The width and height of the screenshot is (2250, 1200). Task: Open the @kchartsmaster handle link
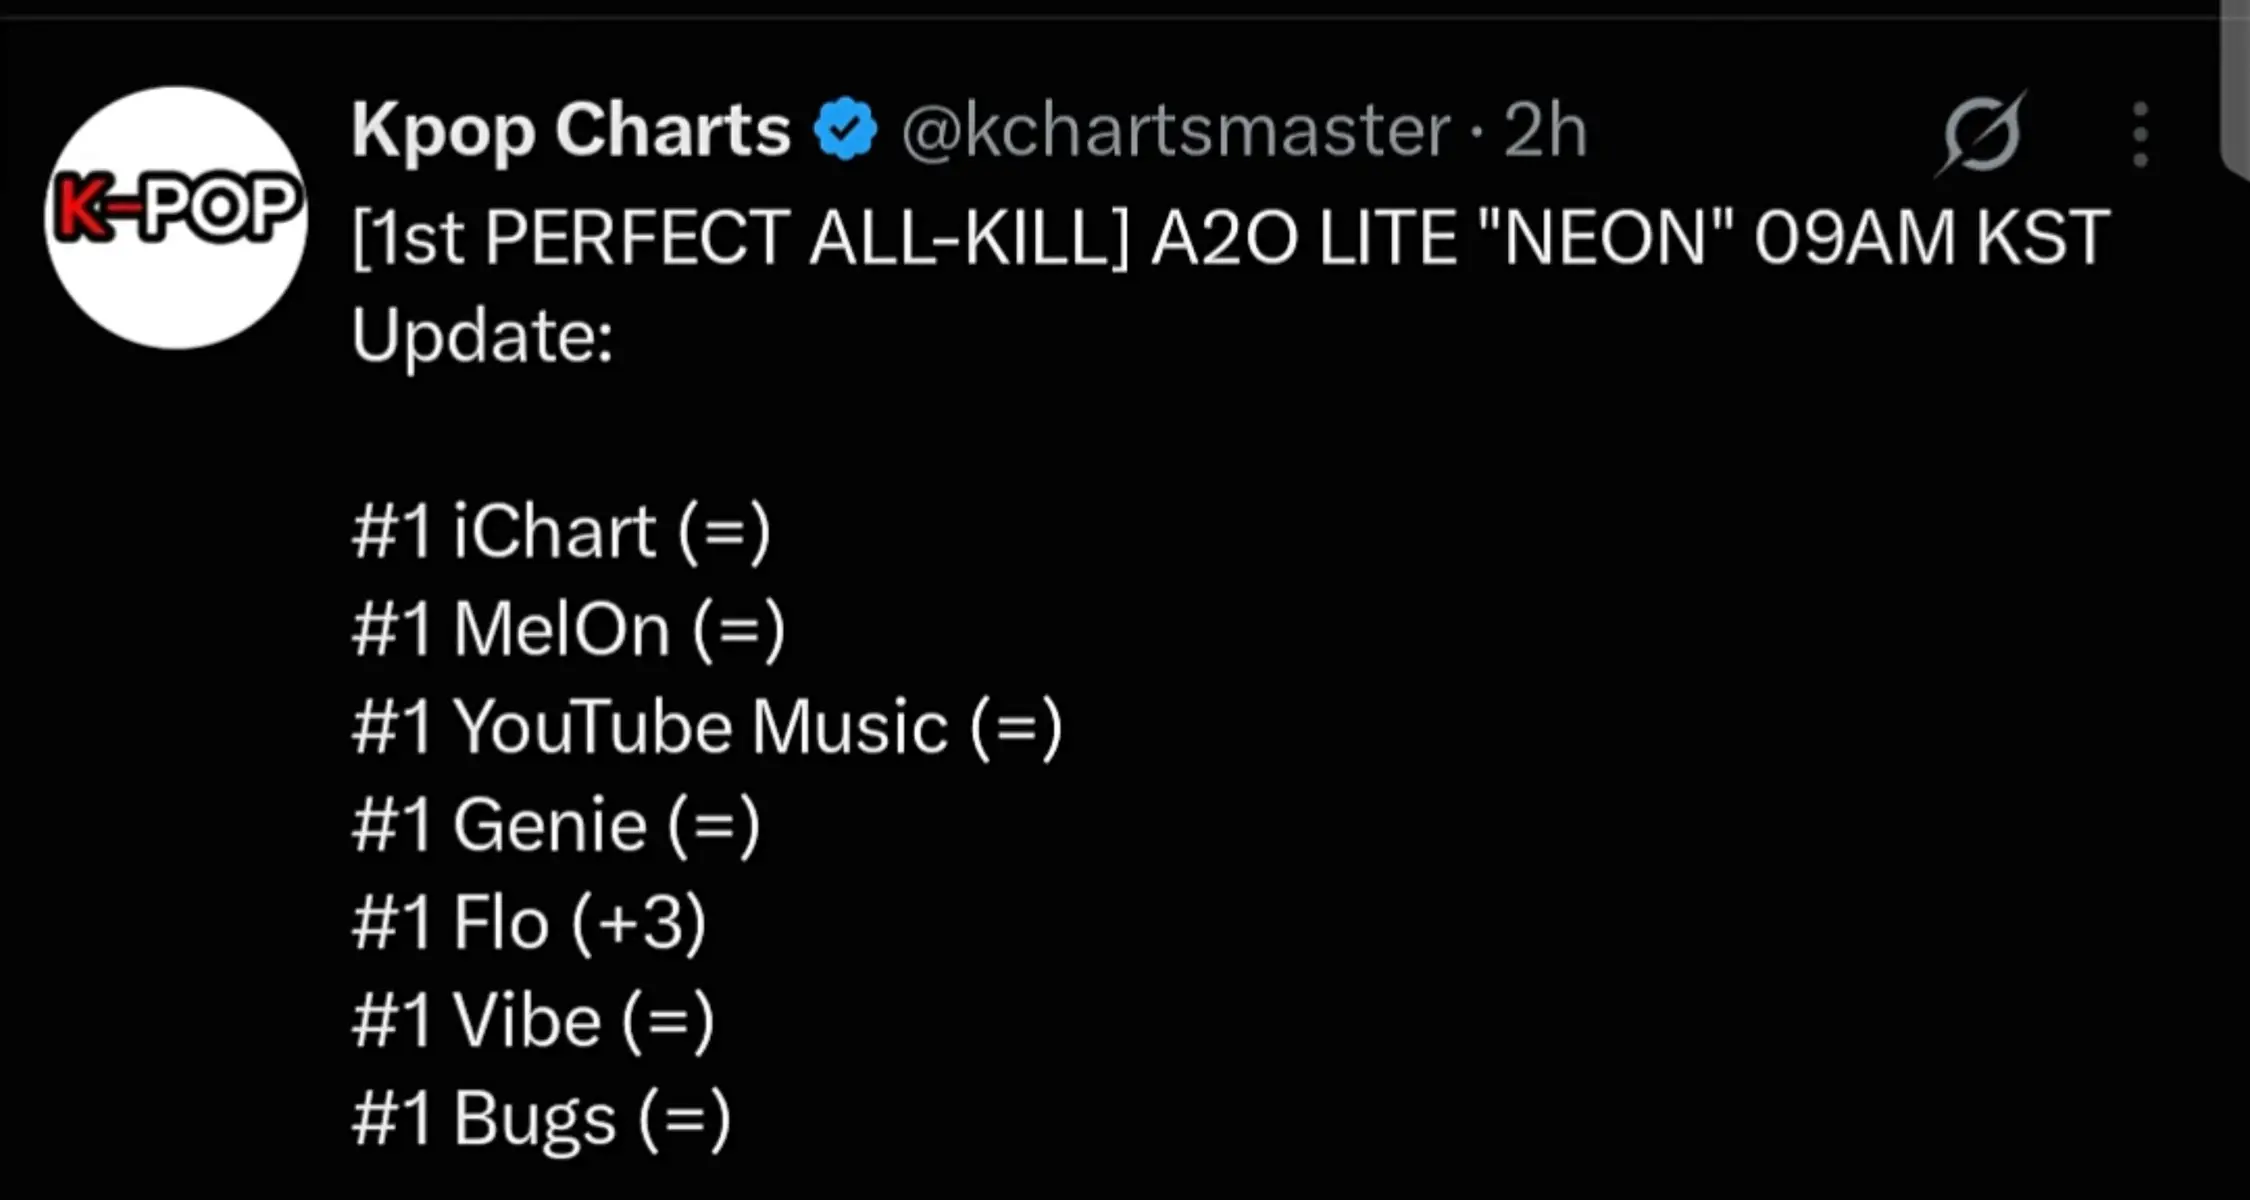(1176, 130)
